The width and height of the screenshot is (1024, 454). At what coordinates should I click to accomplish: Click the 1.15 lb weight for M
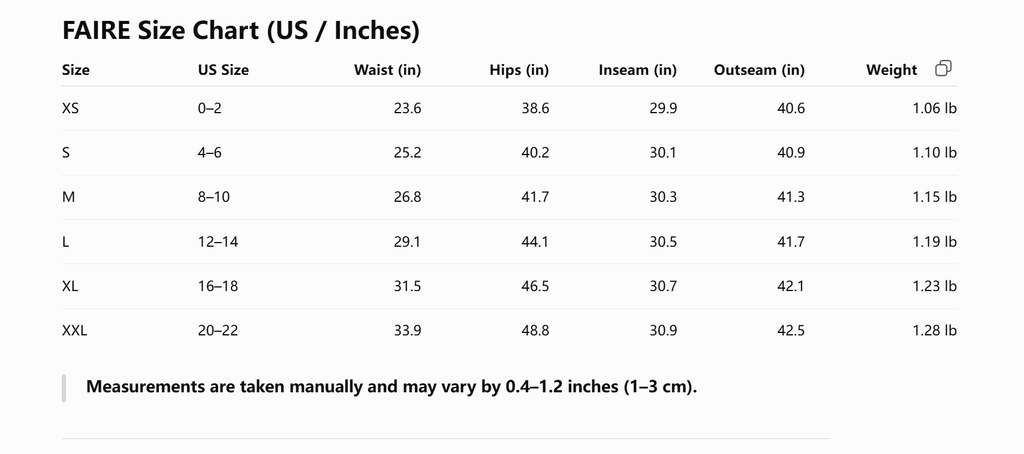pyautogui.click(x=935, y=197)
